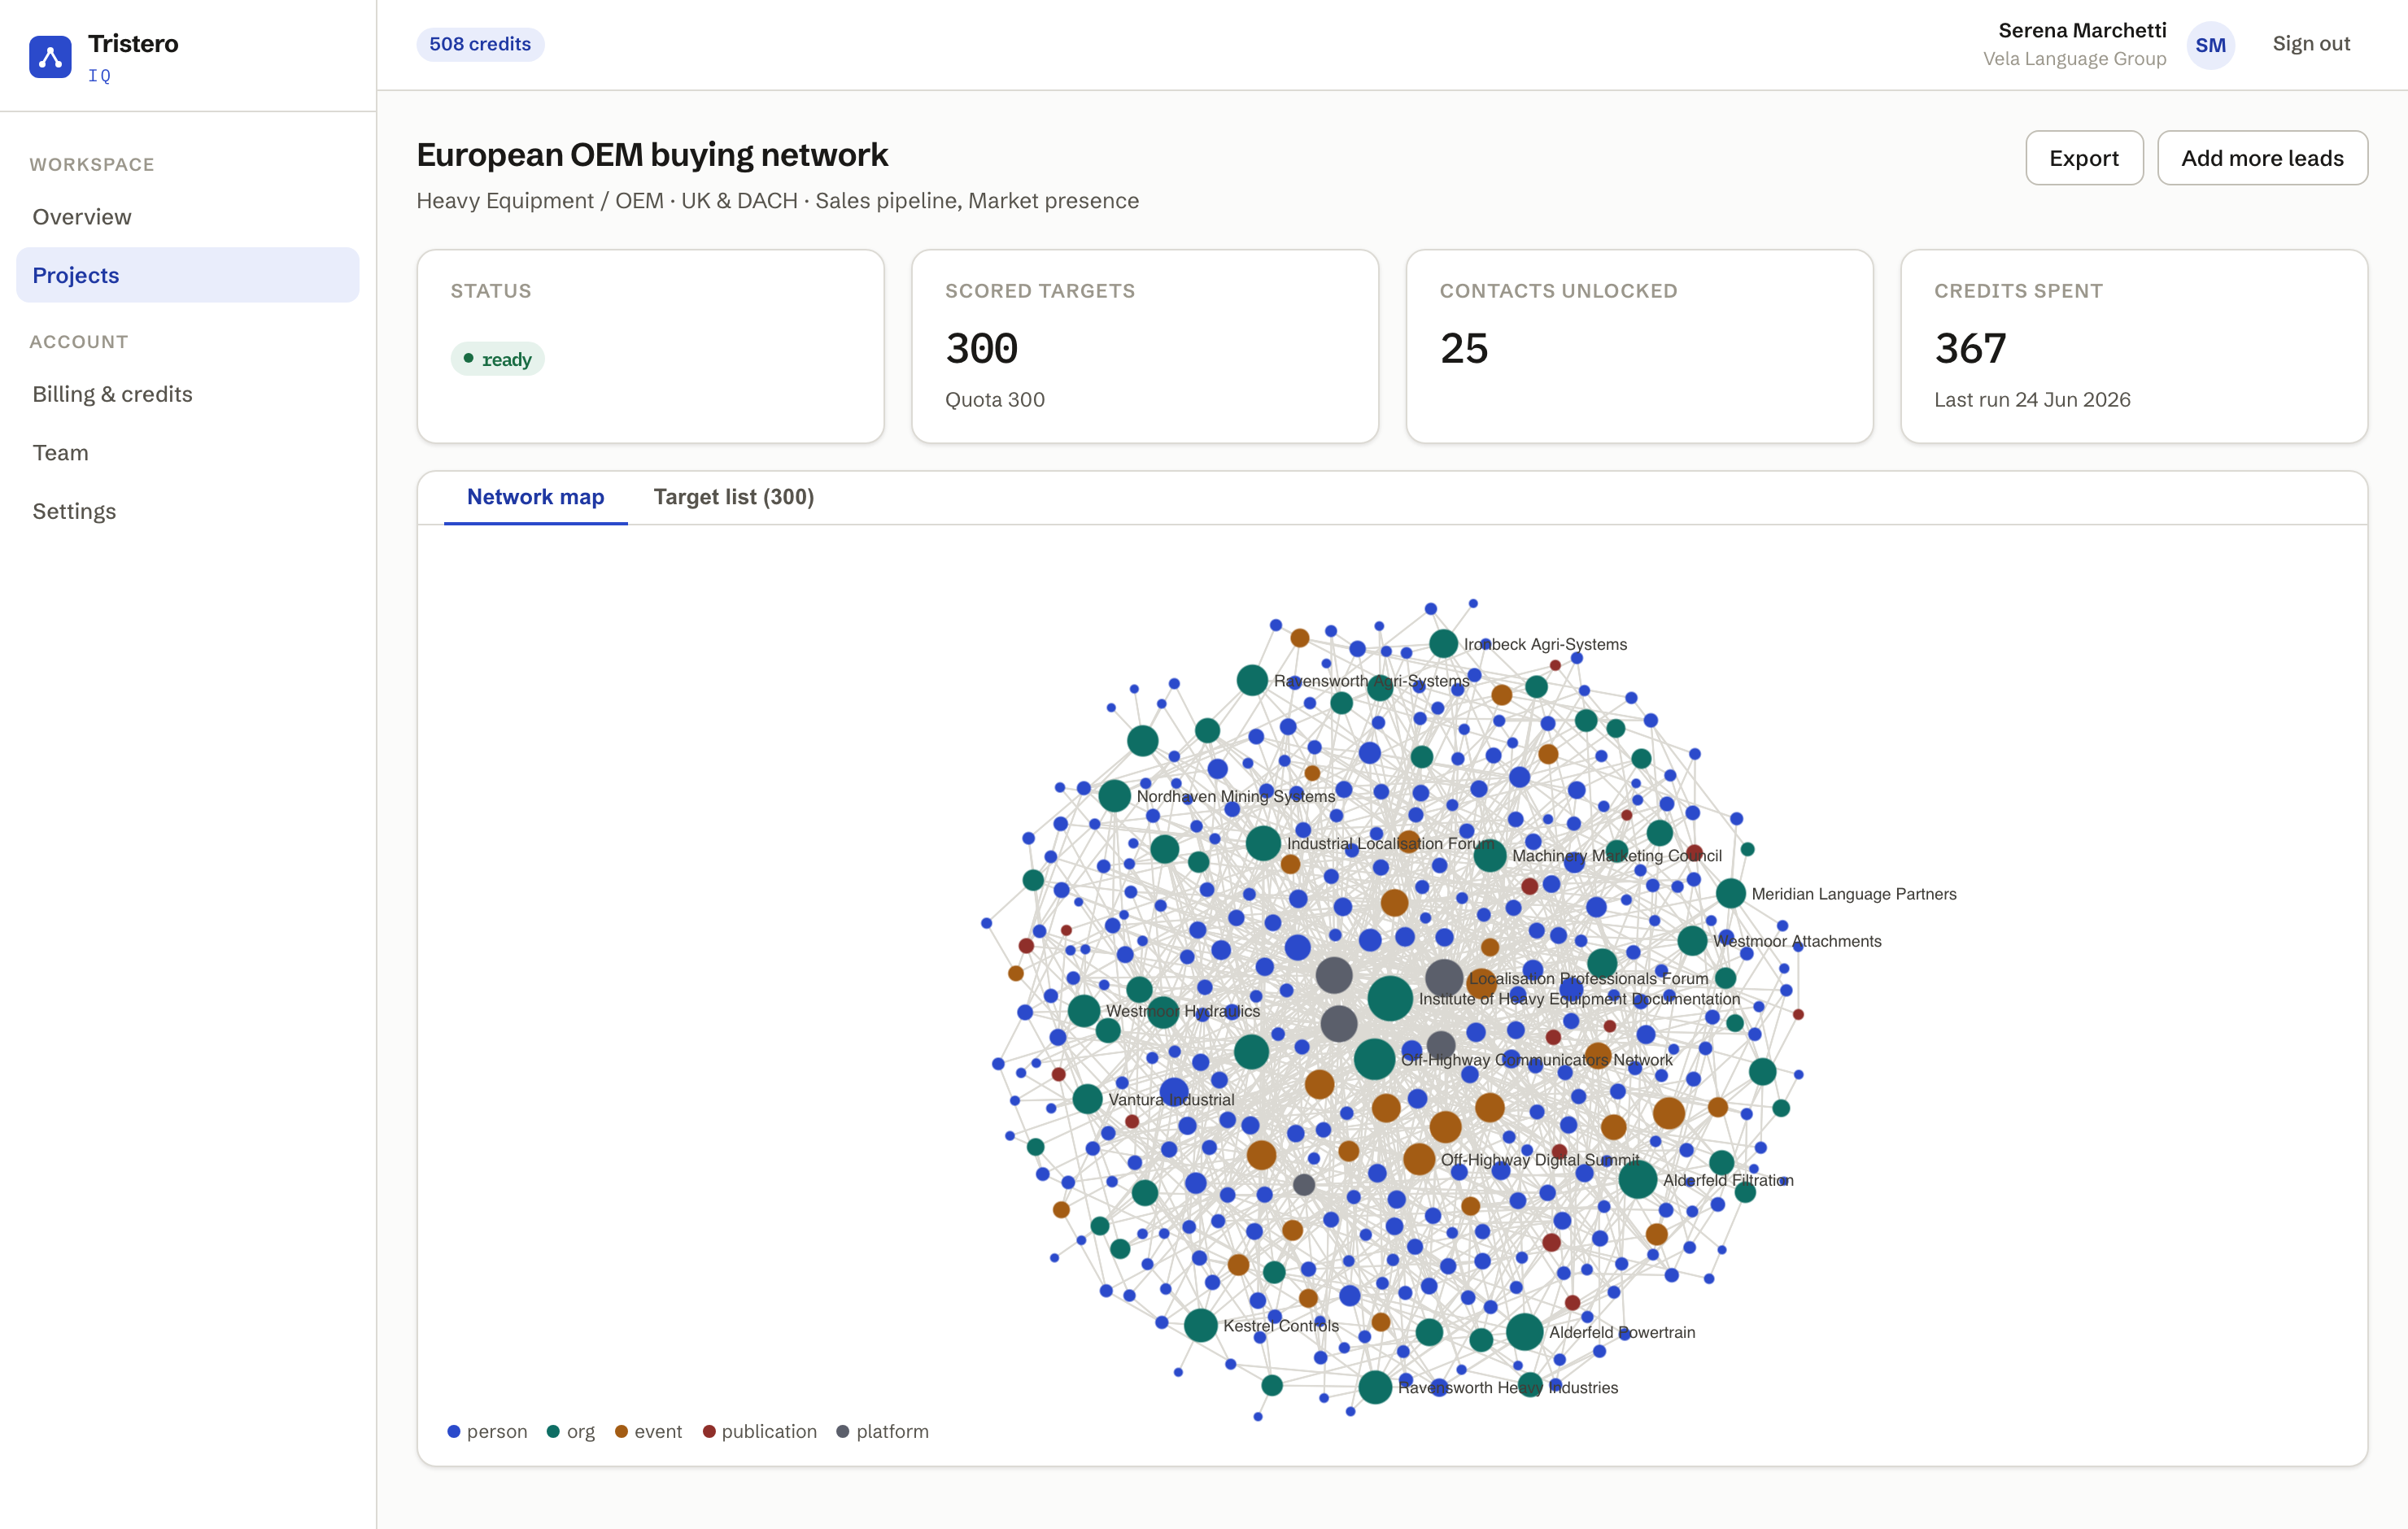Click the Serena Marchetti user name
The height and width of the screenshot is (1529, 2408).
coord(2082,30)
